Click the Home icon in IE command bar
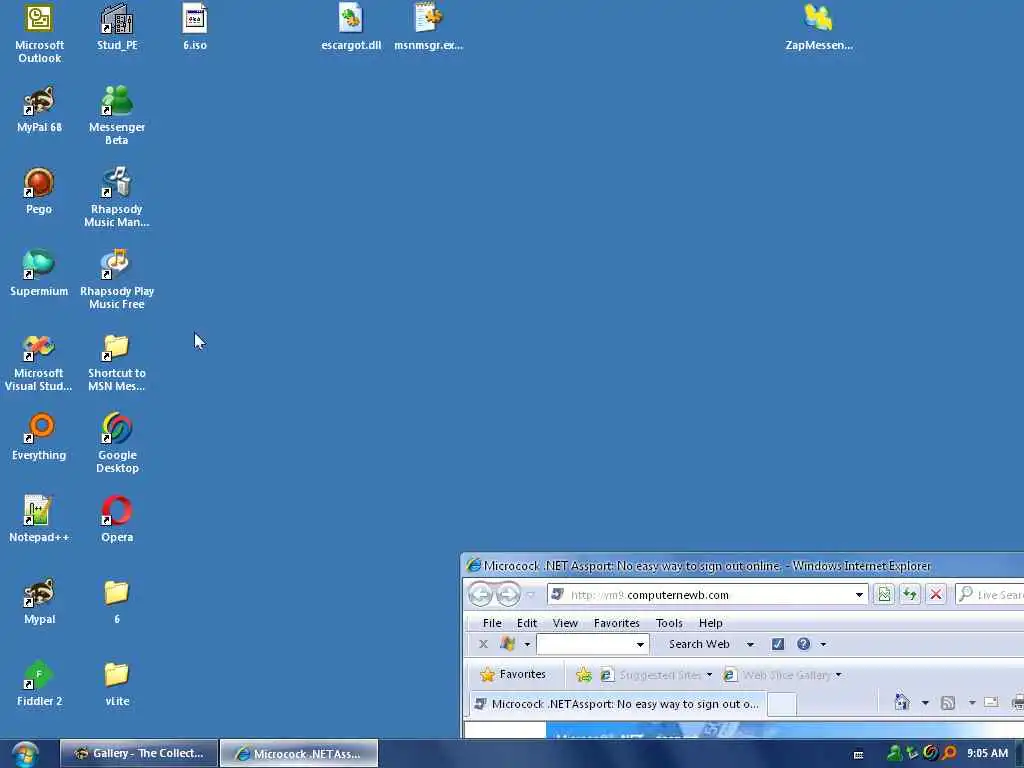 pyautogui.click(x=902, y=703)
